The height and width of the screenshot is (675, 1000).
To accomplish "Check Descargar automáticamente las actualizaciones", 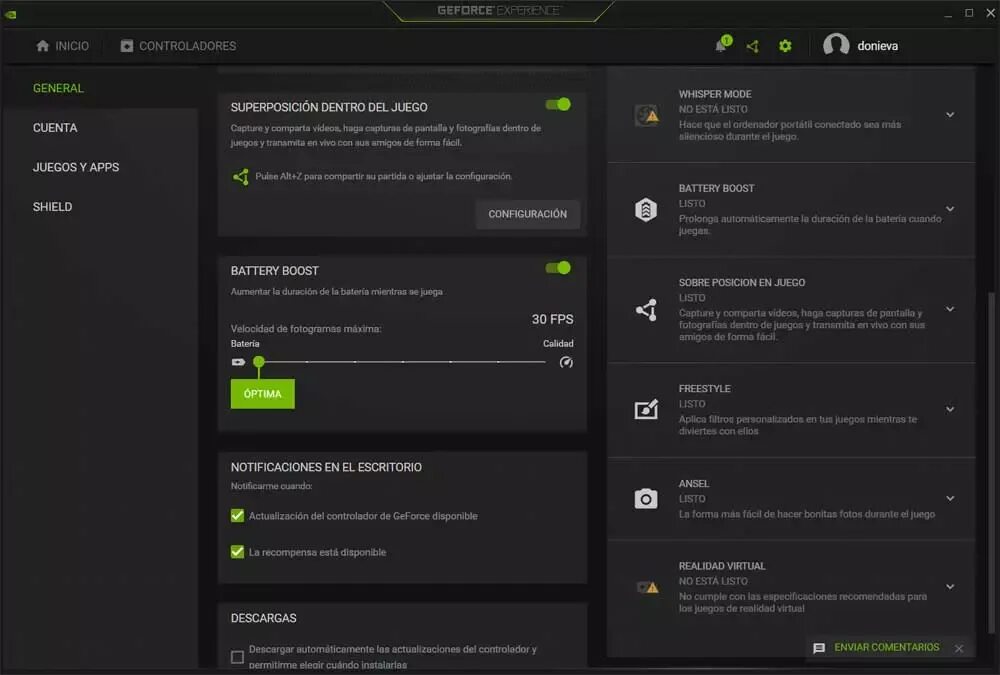I will click(237, 656).
